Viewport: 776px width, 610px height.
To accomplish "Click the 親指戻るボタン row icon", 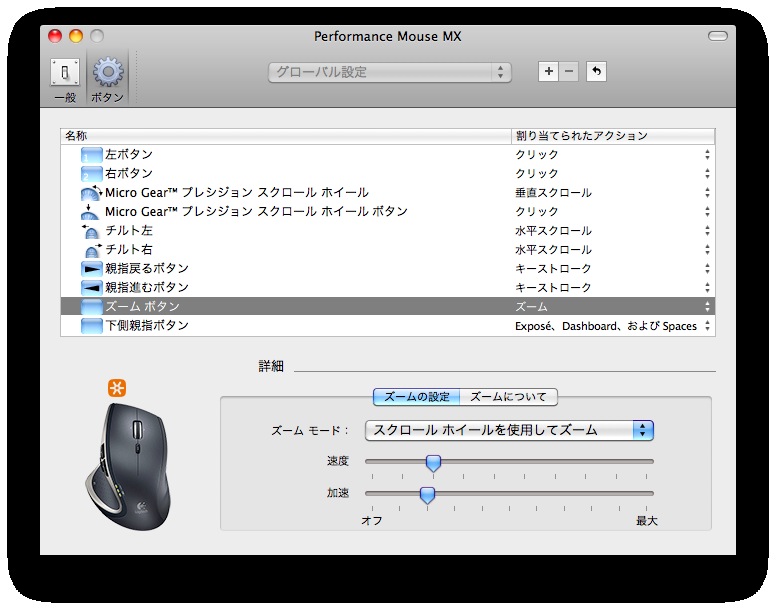I will coord(91,269).
